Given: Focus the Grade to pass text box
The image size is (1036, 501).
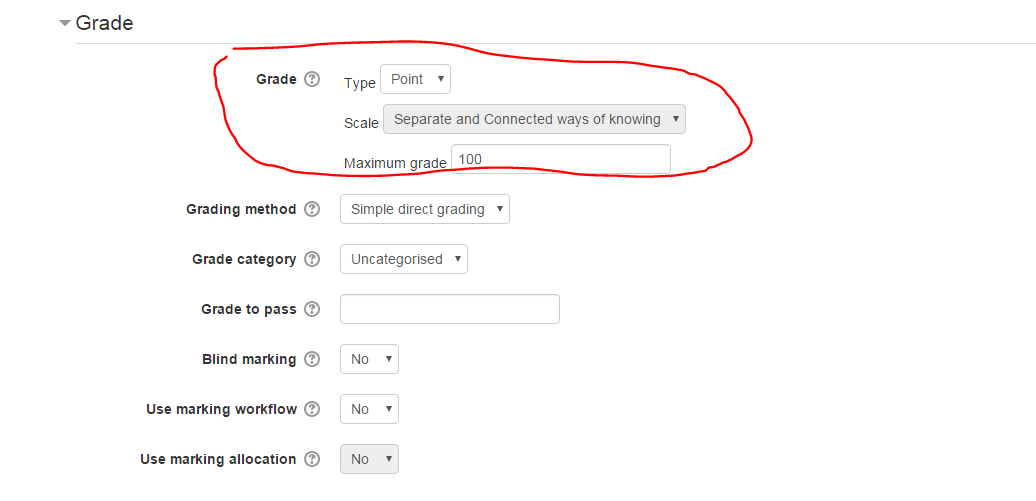Looking at the screenshot, I should pyautogui.click(x=450, y=309).
